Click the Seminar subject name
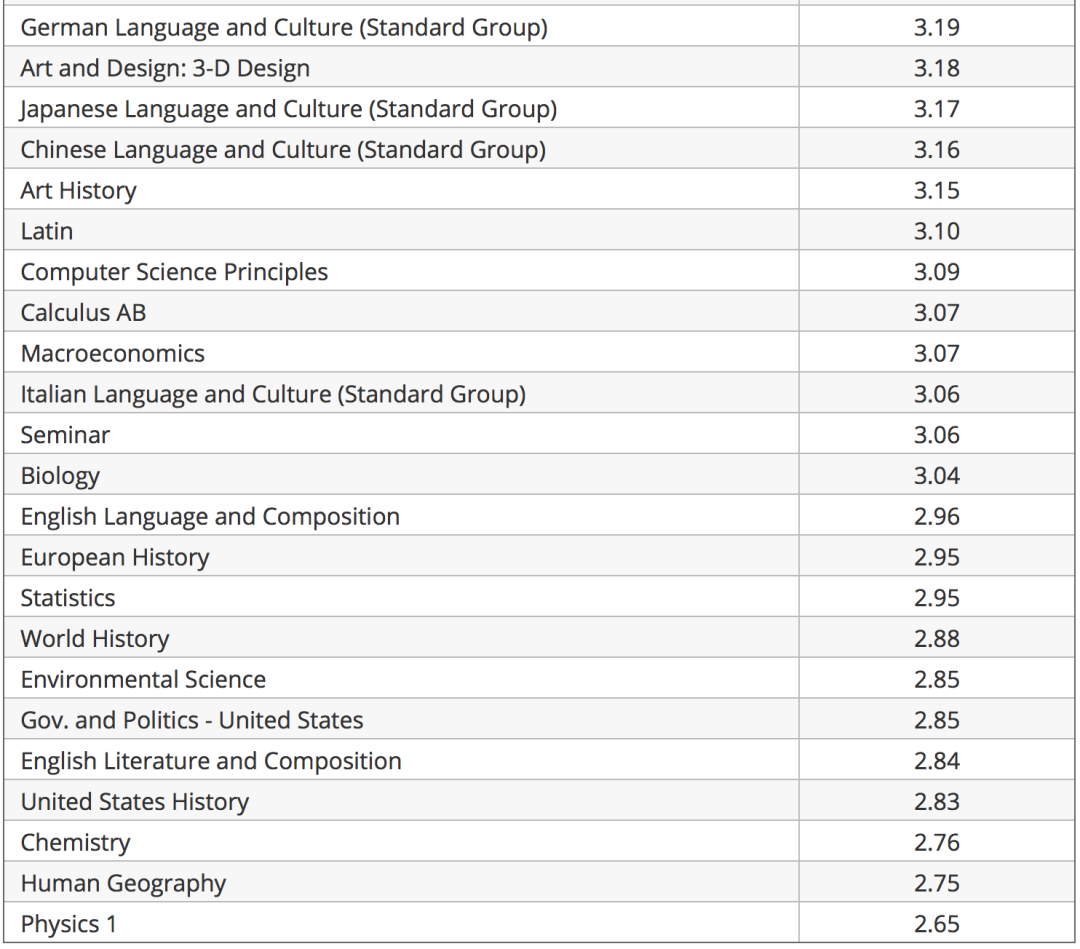Screen dimensions: 1080x949 click(x=65, y=435)
